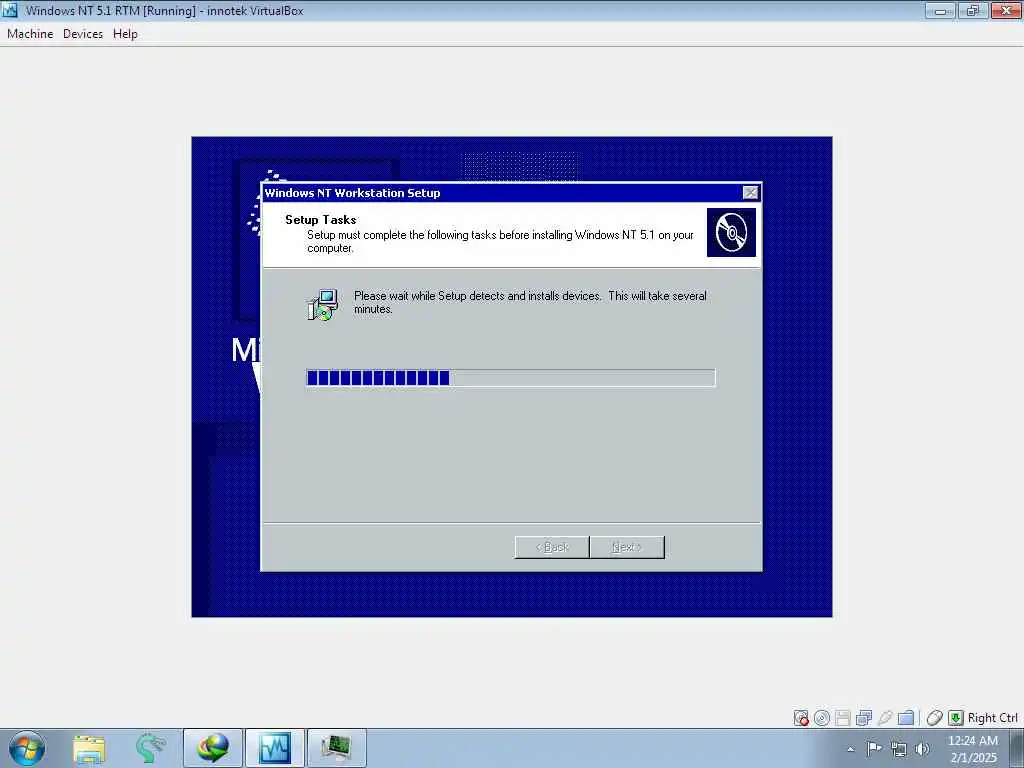Click the shared folders status icon
The width and height of the screenshot is (1024, 768).
coord(906,718)
